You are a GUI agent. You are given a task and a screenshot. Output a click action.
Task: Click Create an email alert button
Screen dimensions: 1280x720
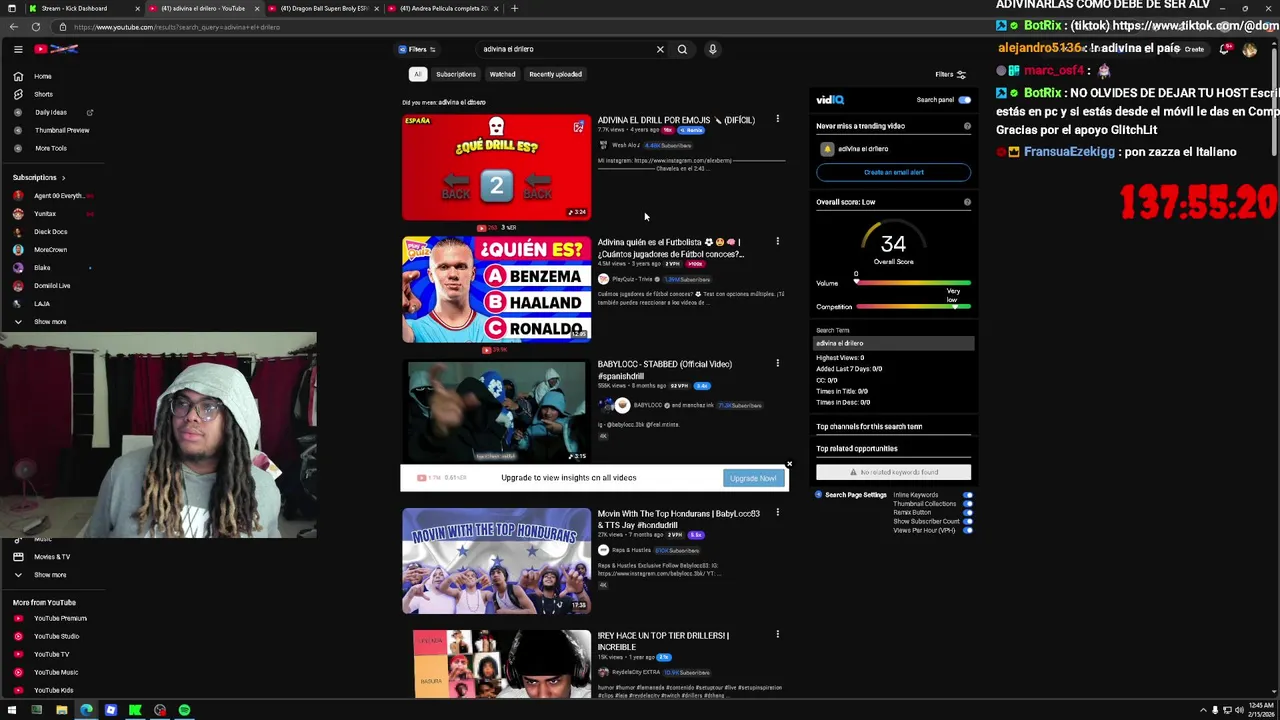click(x=893, y=172)
